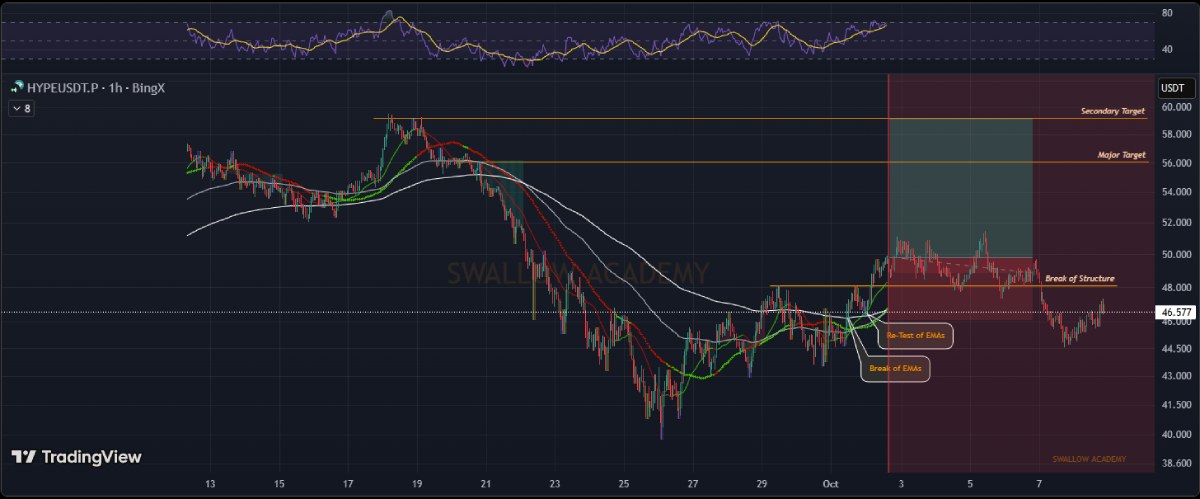
Task: Click the Break of EMAs callout
Action: [896, 369]
